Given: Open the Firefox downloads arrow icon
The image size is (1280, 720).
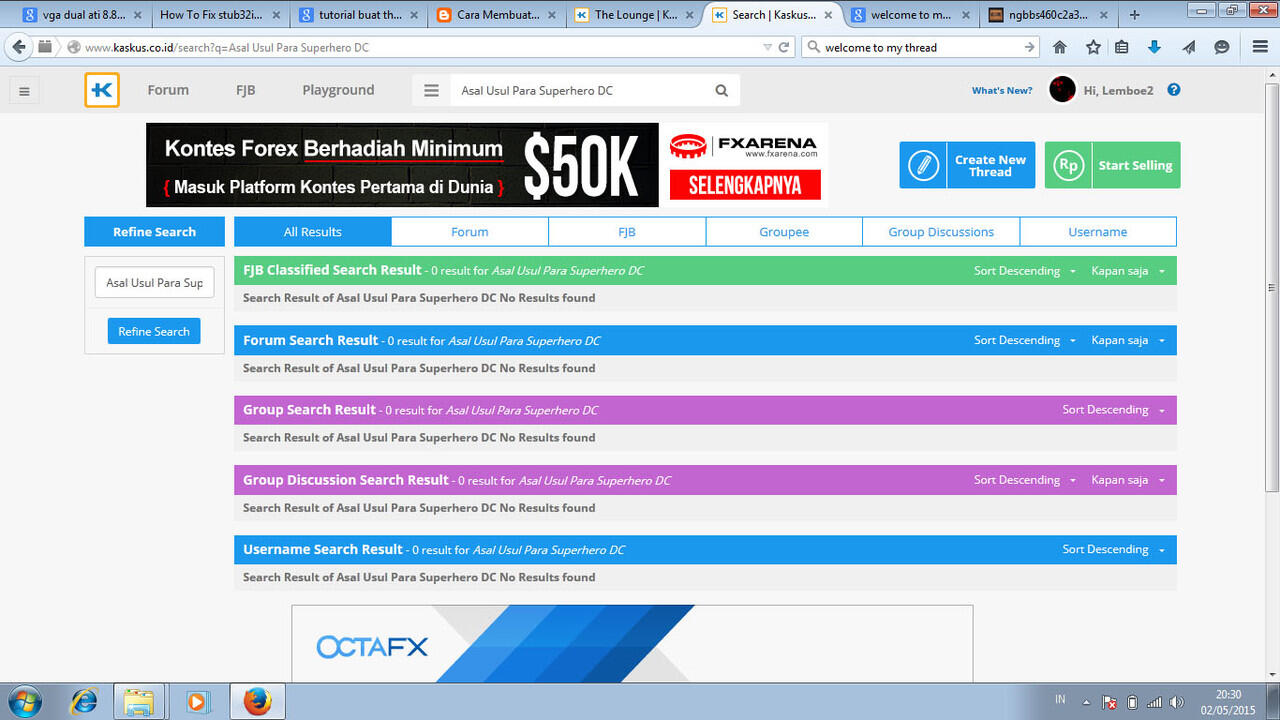Looking at the screenshot, I should [x=1154, y=47].
